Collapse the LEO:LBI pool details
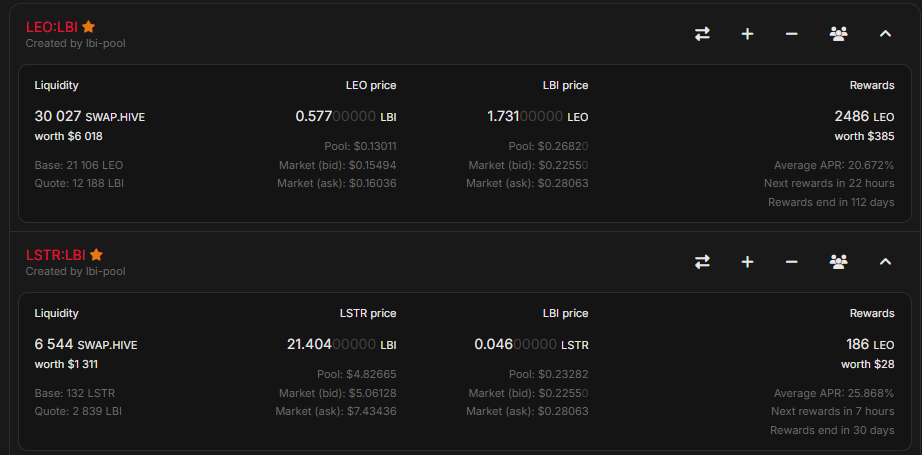The width and height of the screenshot is (922, 455). (x=885, y=34)
